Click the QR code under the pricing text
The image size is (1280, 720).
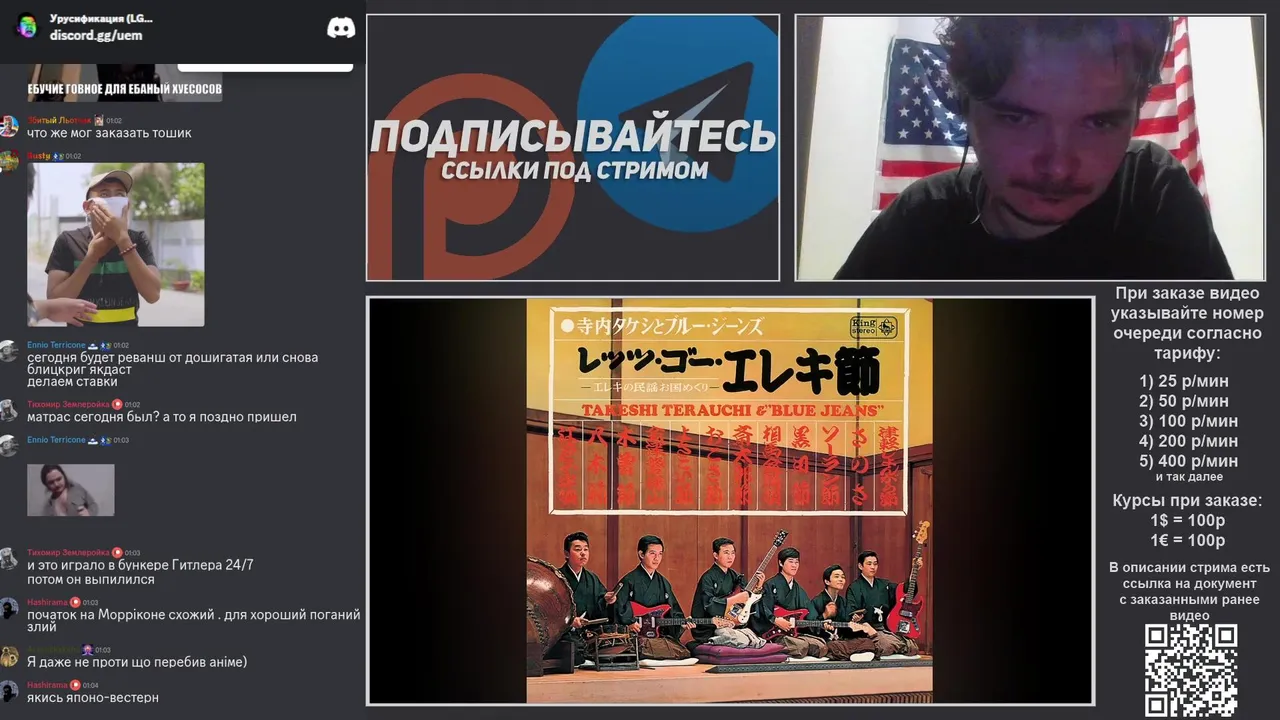tap(1191, 670)
